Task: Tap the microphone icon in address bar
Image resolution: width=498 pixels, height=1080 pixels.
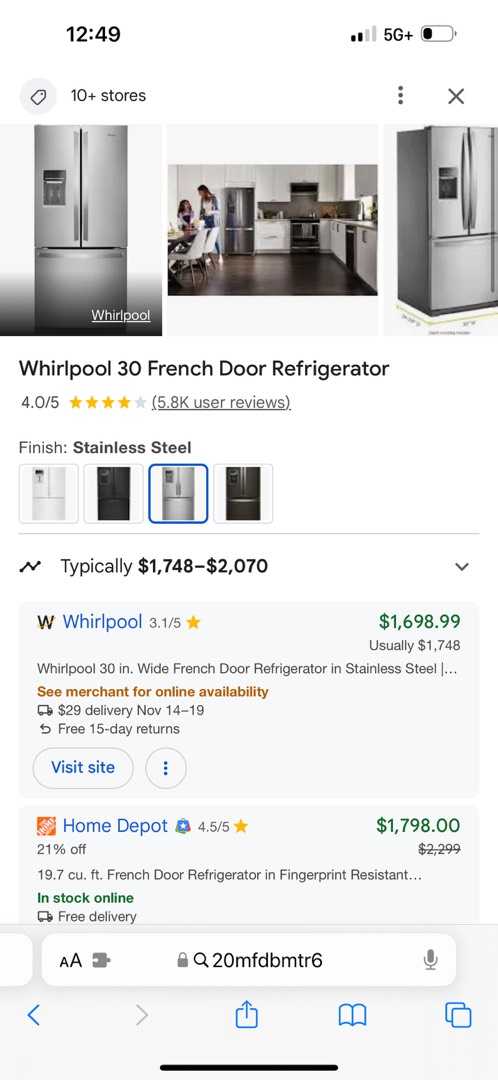Action: click(x=430, y=959)
